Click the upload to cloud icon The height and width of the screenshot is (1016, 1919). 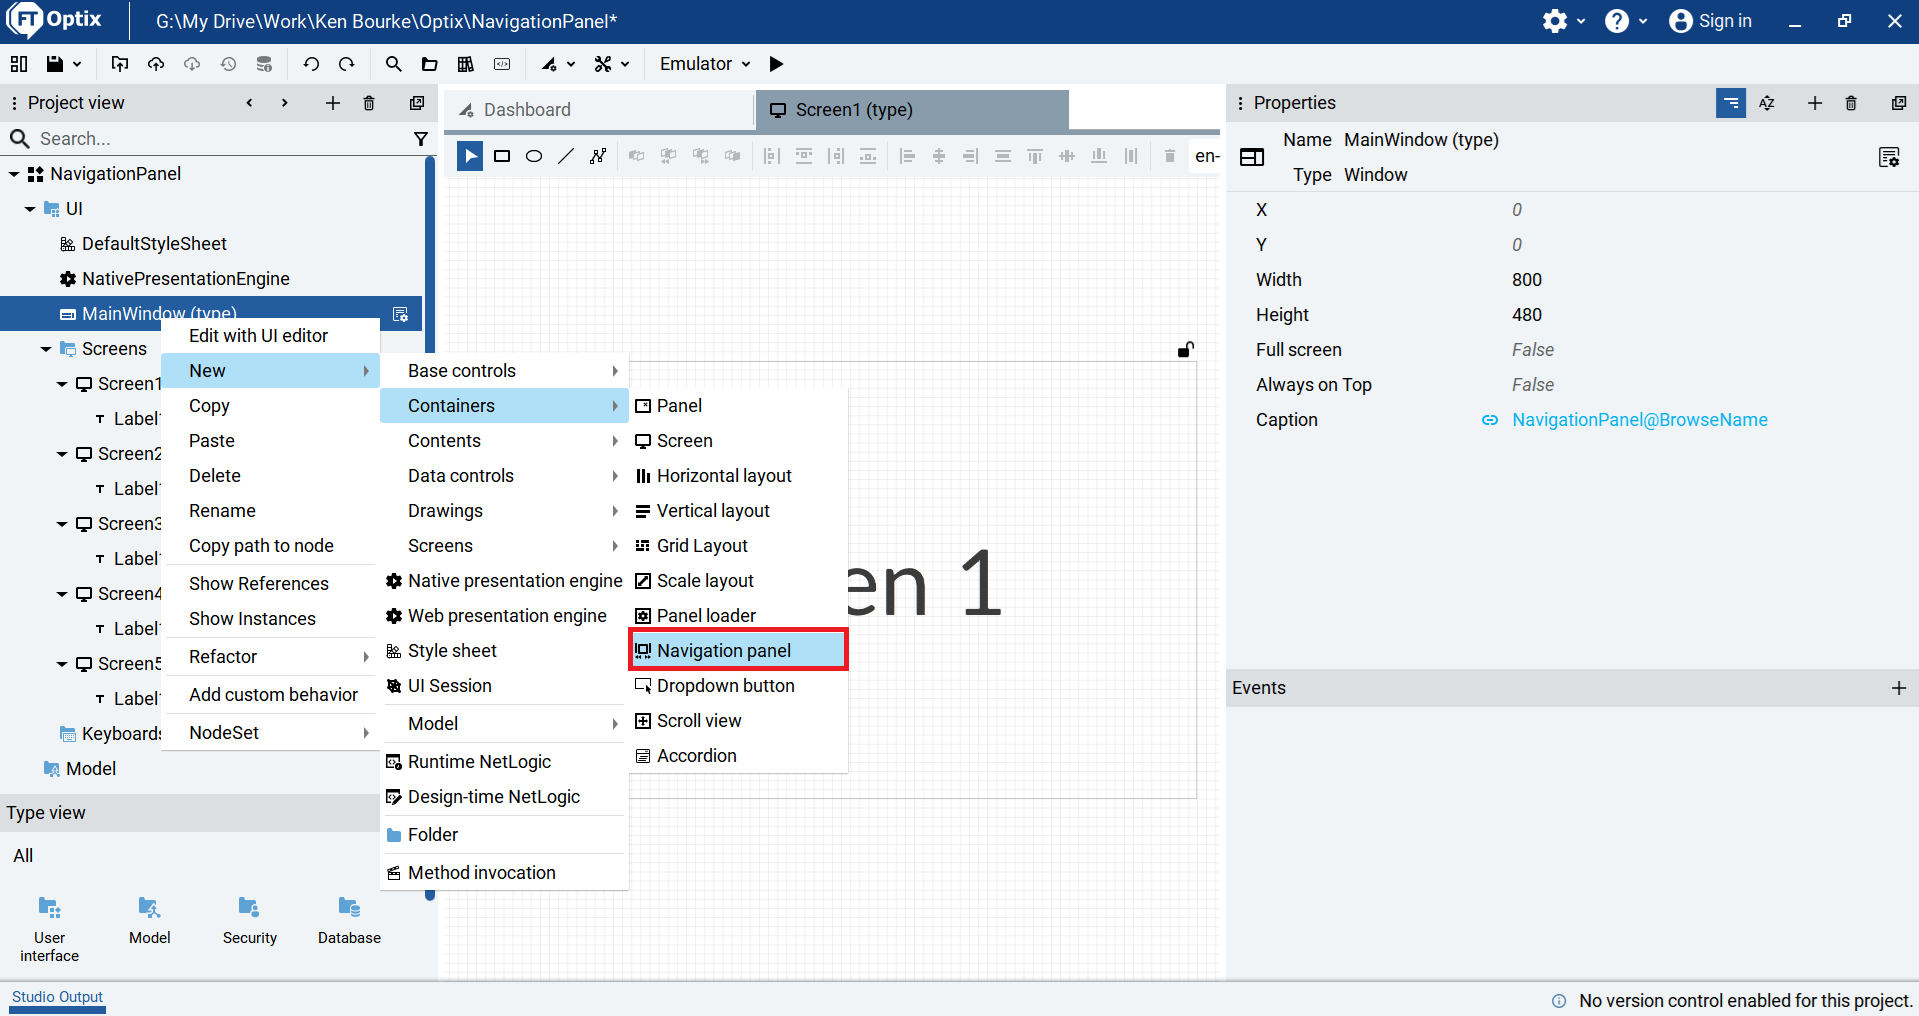pyautogui.click(x=156, y=64)
